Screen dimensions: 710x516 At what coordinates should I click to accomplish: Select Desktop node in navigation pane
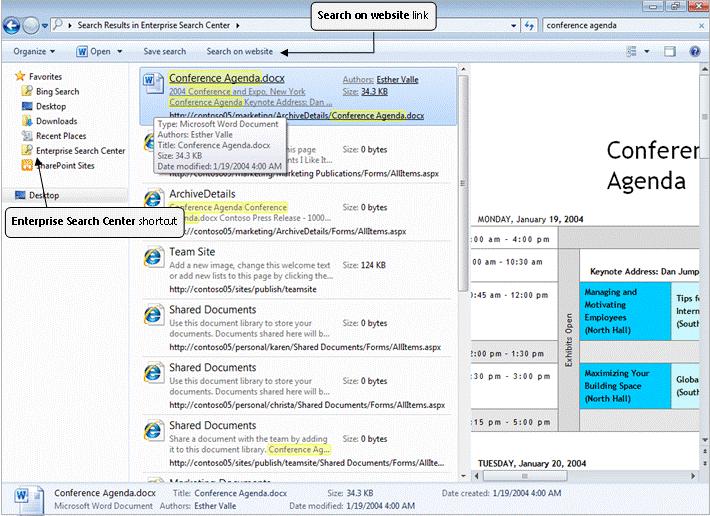coord(44,196)
